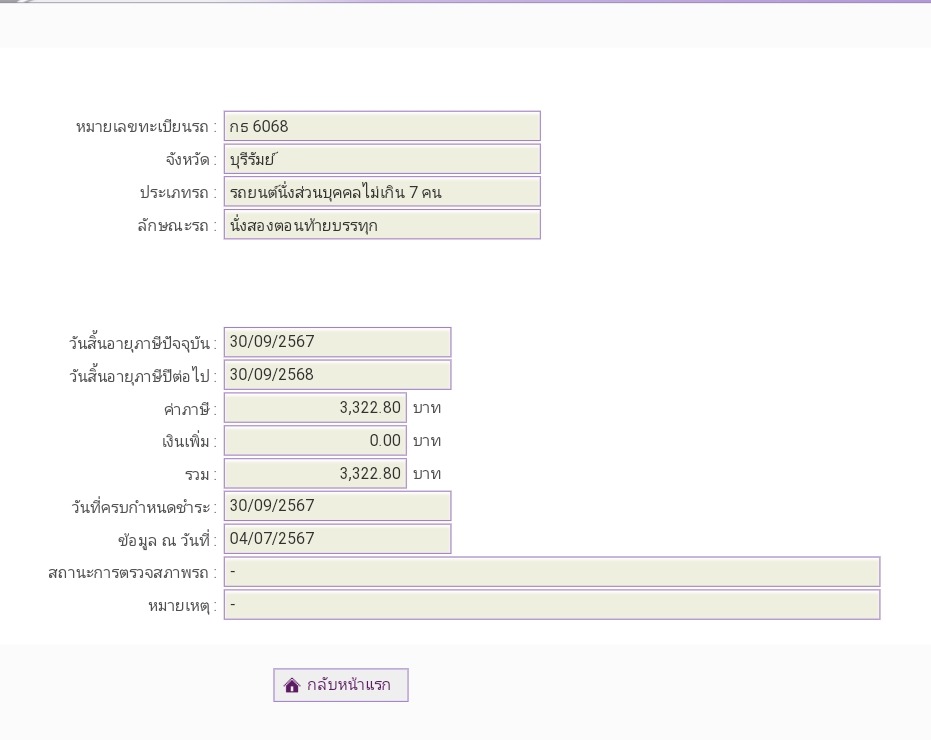Click the สถานะการตรวจสภาพรถ label
931x740 pixels.
[x=131, y=573]
